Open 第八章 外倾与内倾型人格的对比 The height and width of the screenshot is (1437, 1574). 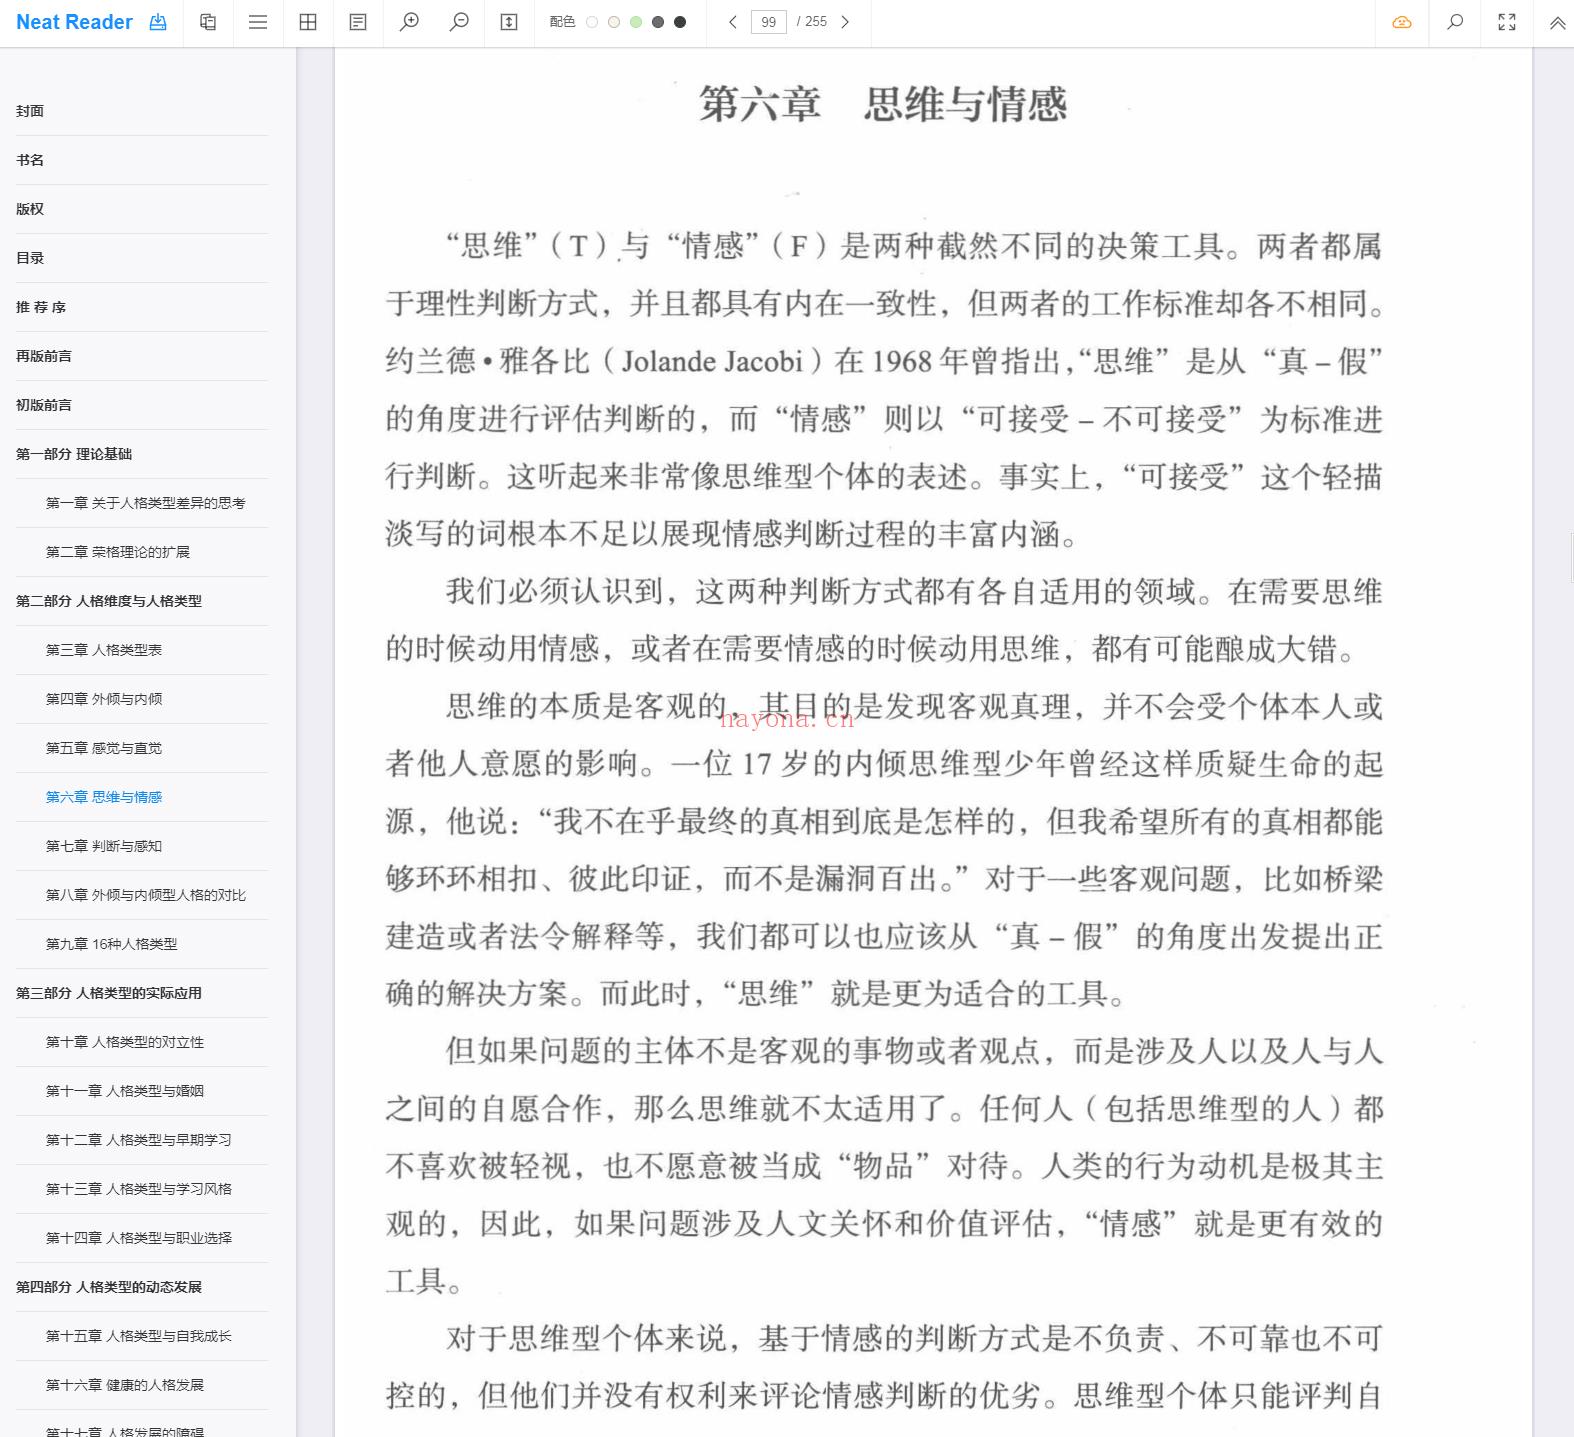point(146,895)
